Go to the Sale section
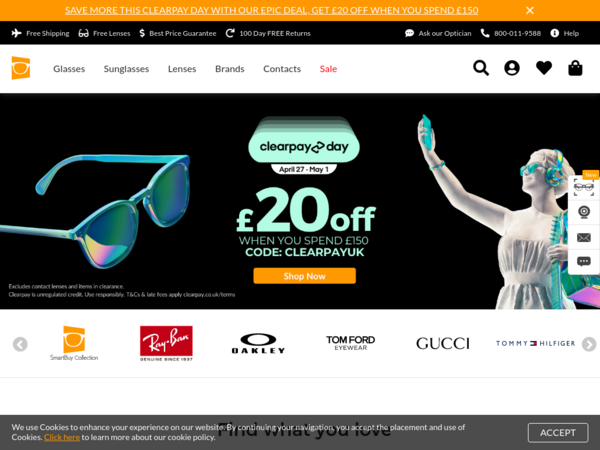 [x=328, y=69]
